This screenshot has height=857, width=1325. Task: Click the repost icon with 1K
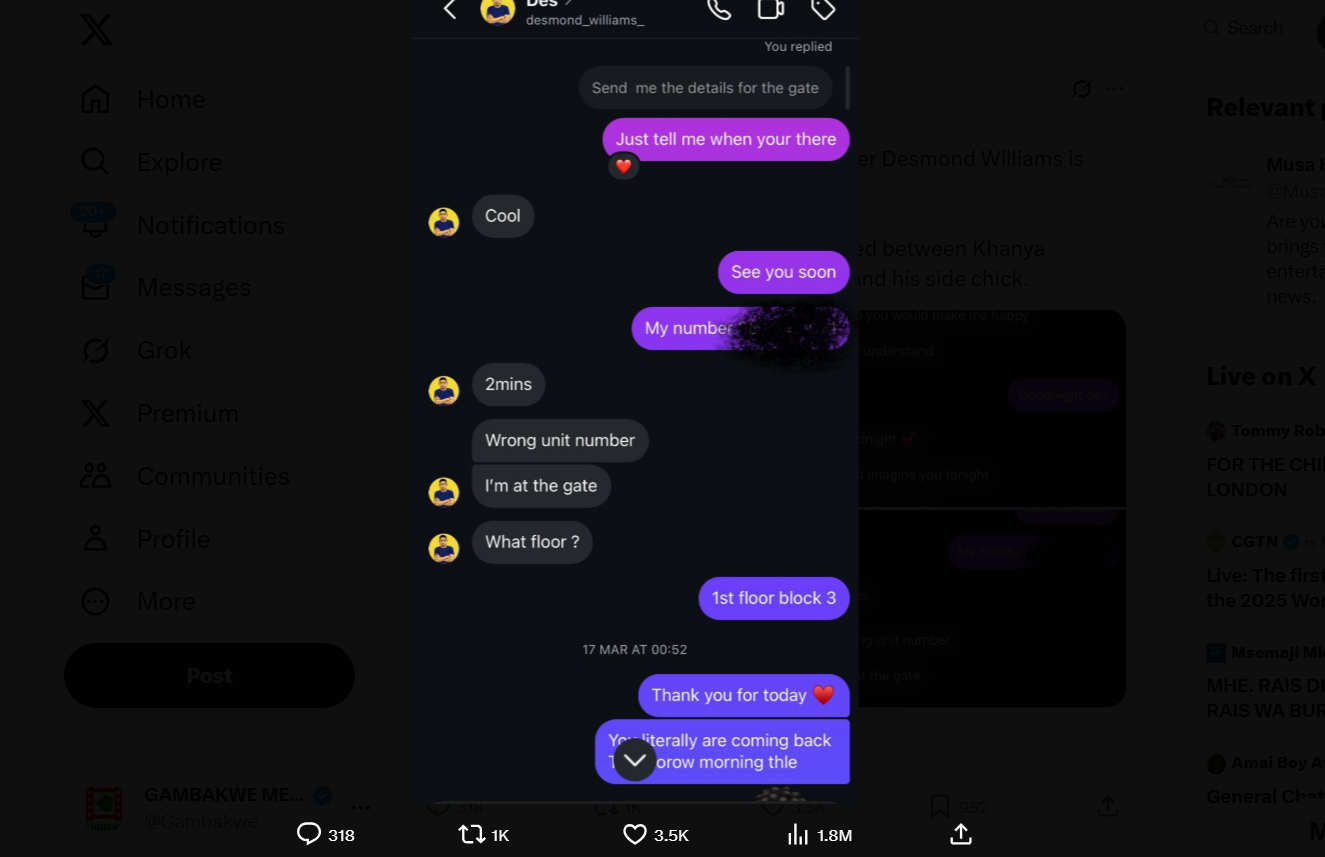(484, 834)
